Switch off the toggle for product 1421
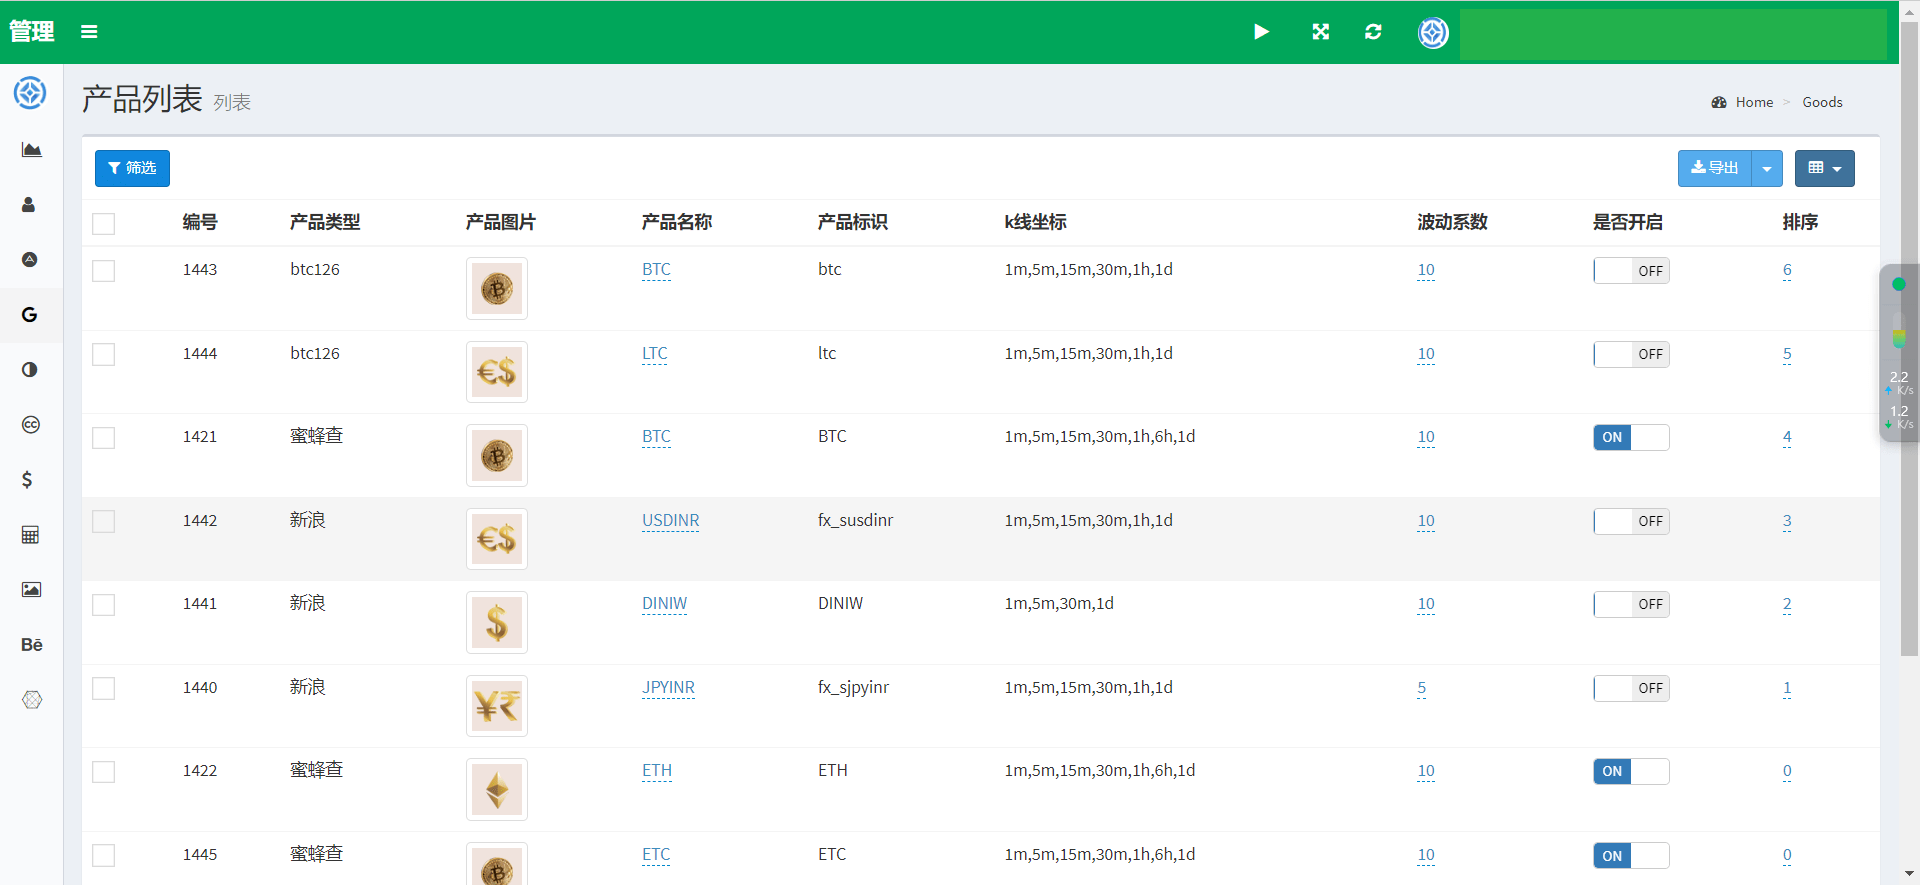1920x885 pixels. [1631, 438]
